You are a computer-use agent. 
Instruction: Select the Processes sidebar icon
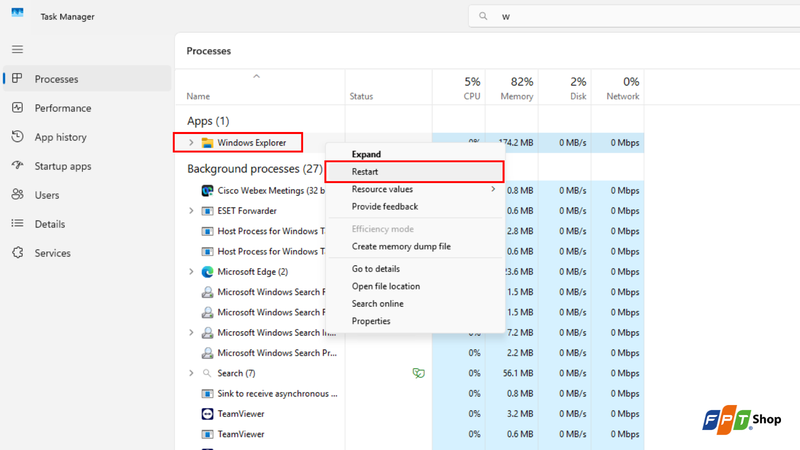[17, 78]
